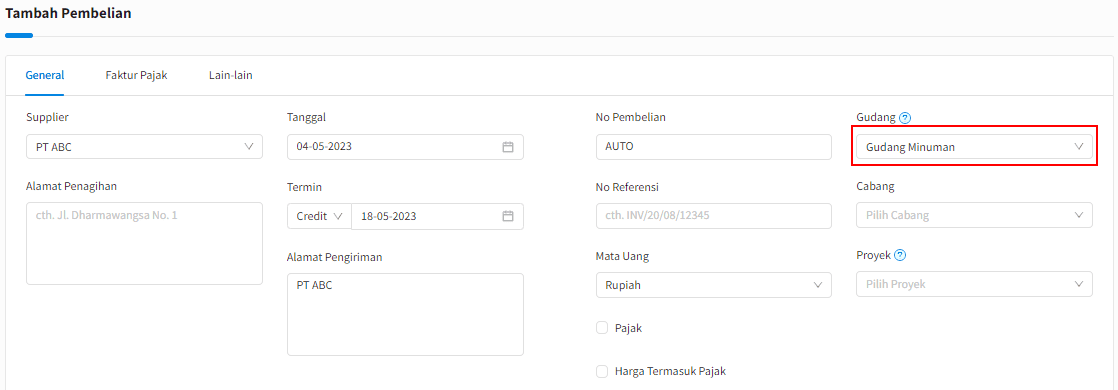Viewport: 1118px width, 390px height.
Task: Click the No Referensi input field
Action: [x=714, y=216]
